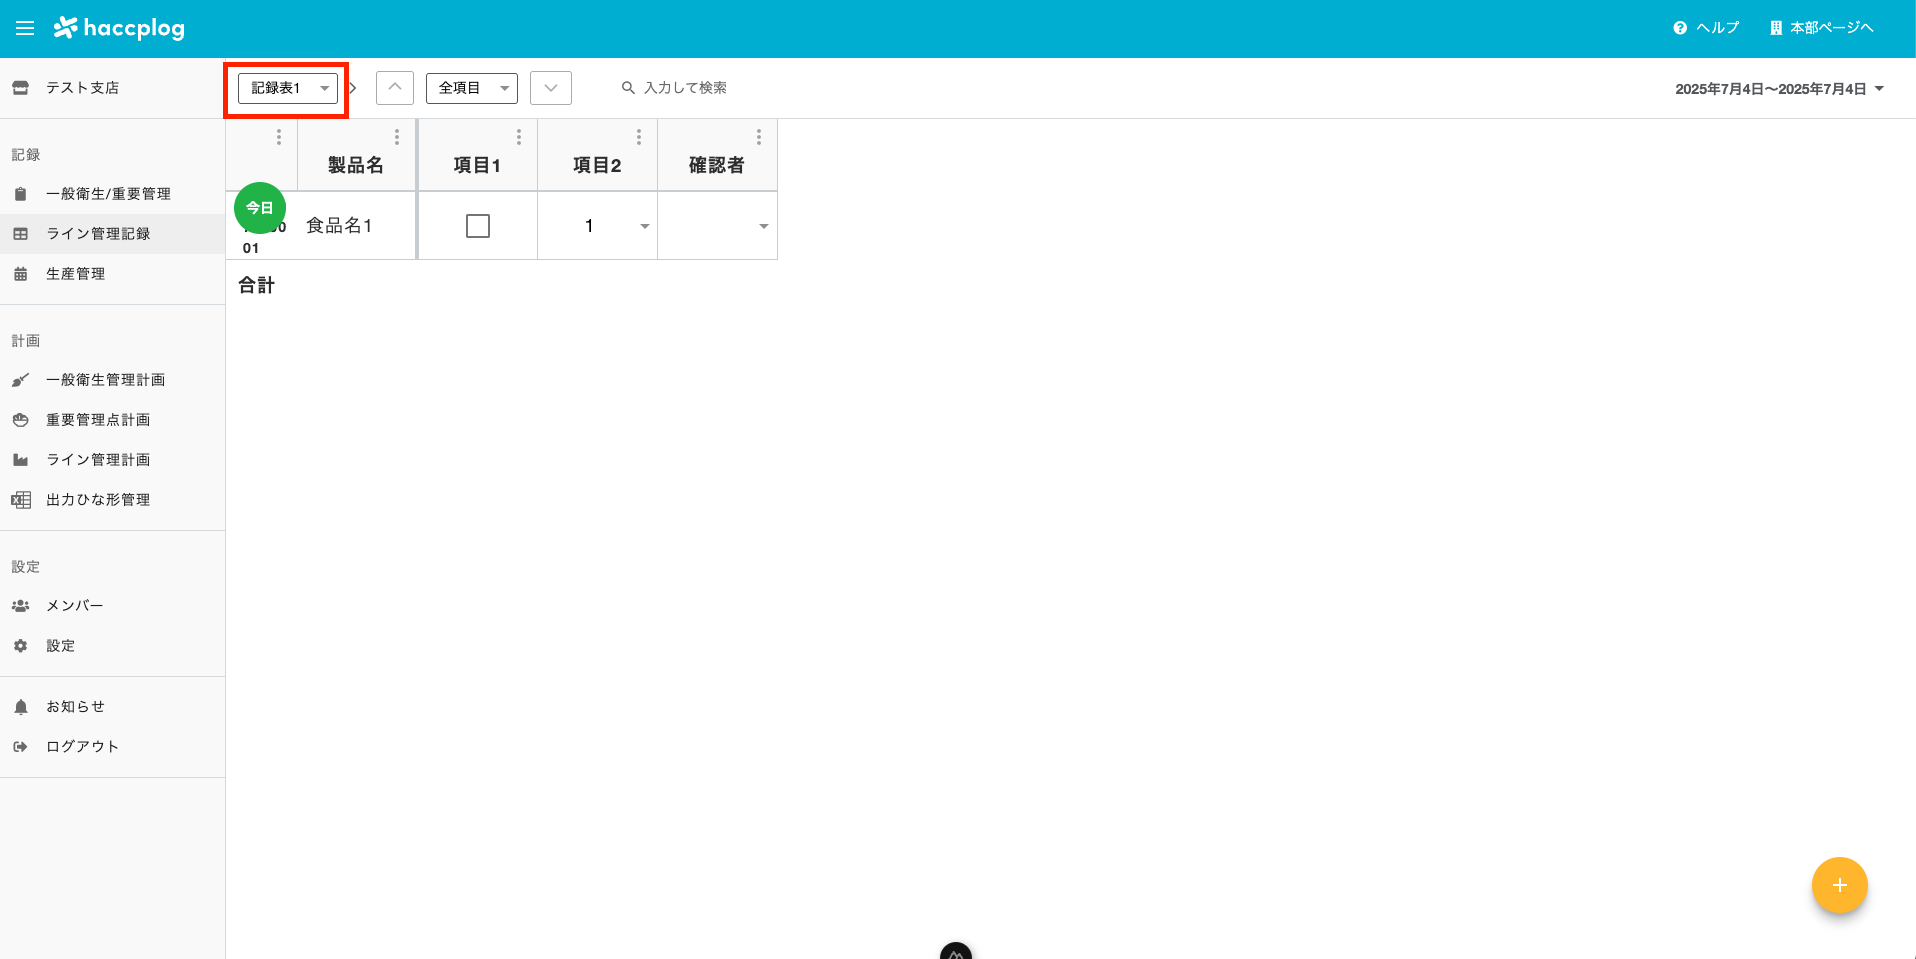Open 生産管理 from the sidebar

coord(76,273)
